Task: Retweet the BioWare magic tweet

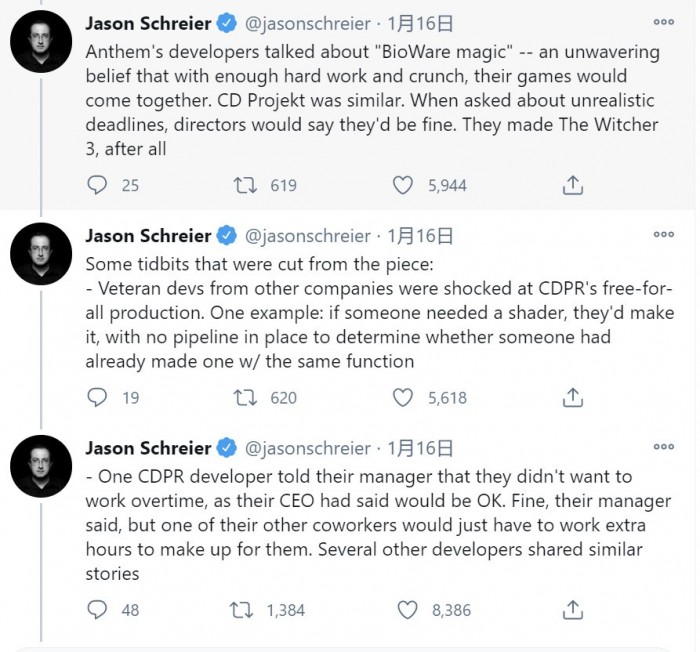Action: 244,185
